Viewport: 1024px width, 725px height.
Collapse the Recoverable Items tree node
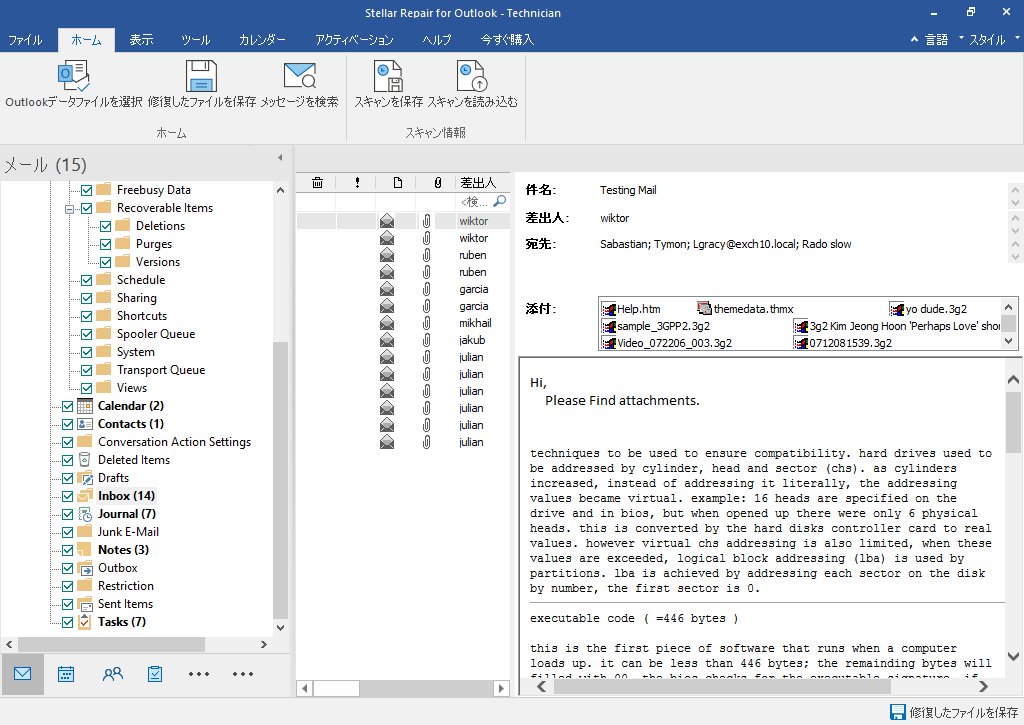(x=69, y=209)
